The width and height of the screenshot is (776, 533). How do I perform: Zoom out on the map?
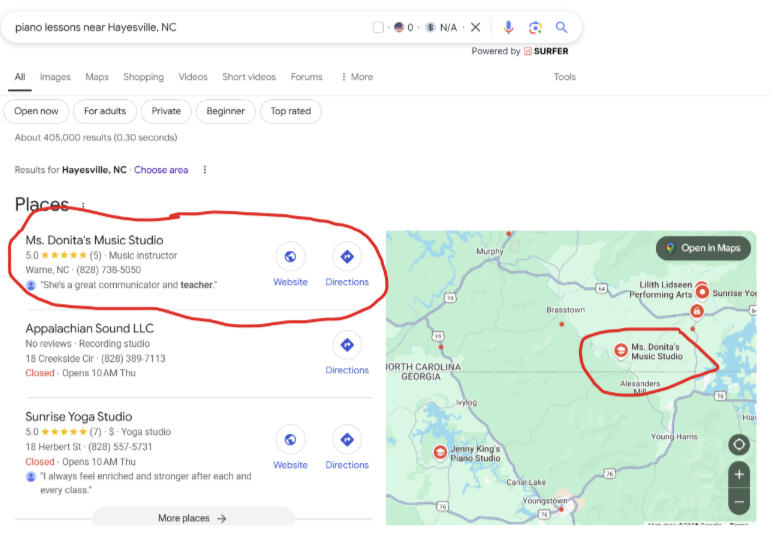[x=739, y=500]
